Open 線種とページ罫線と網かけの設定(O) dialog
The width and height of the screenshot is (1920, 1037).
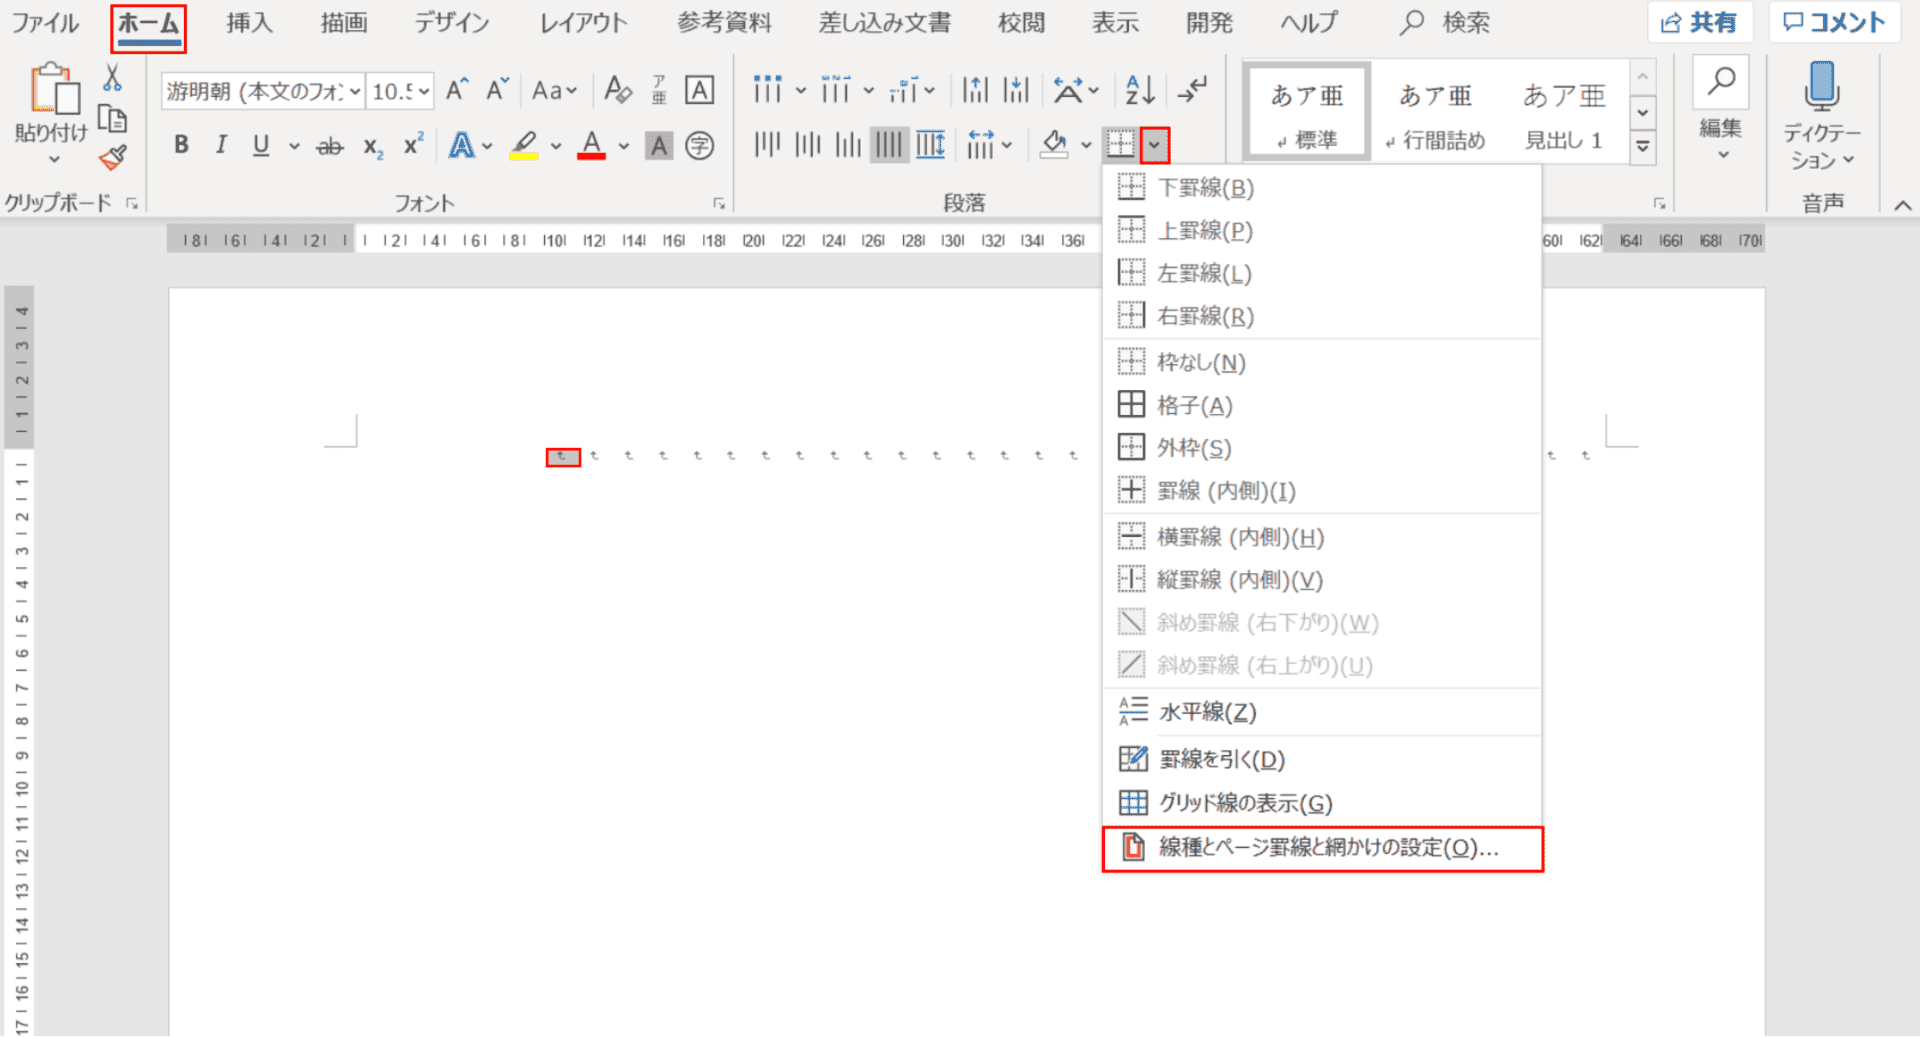click(1322, 848)
